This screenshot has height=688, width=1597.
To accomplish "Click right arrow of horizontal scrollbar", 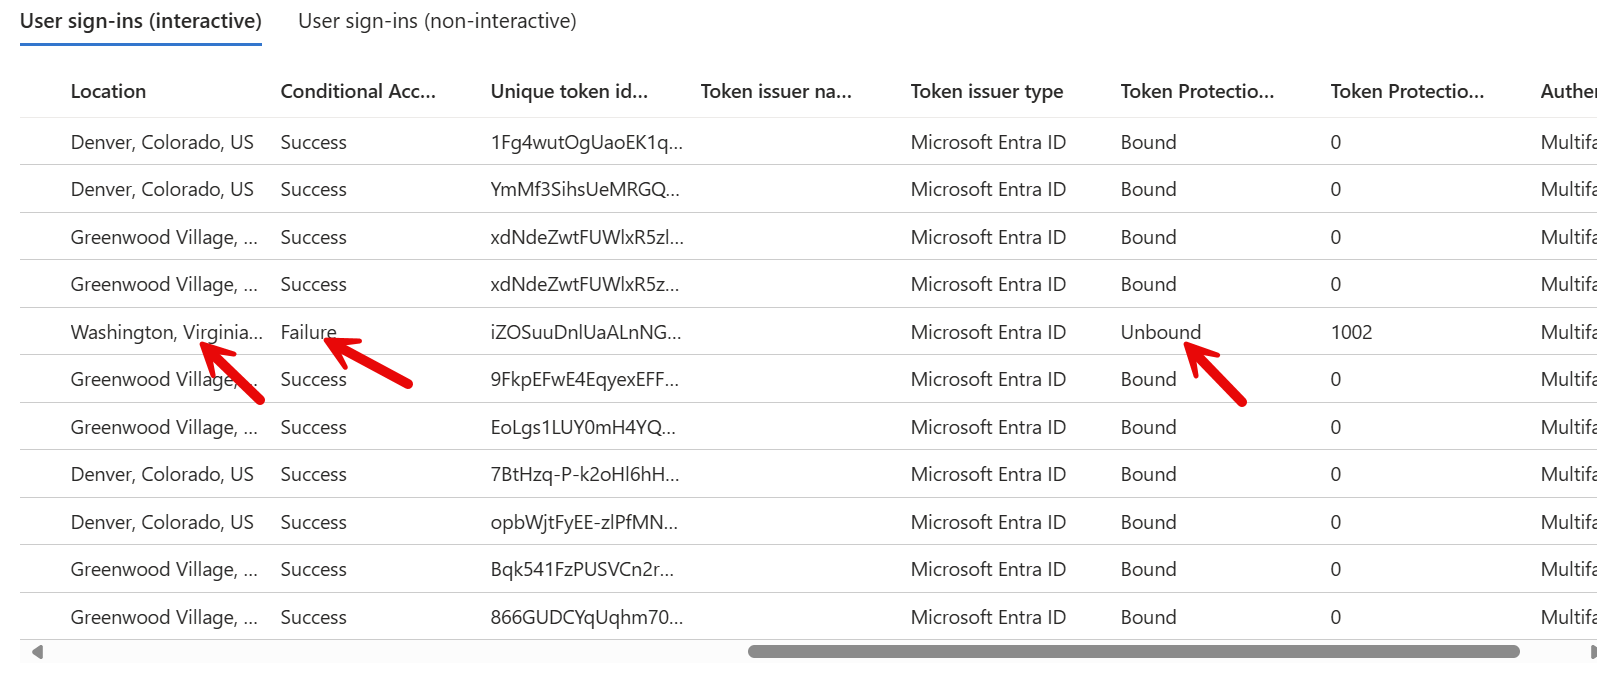I will click(x=1592, y=652).
